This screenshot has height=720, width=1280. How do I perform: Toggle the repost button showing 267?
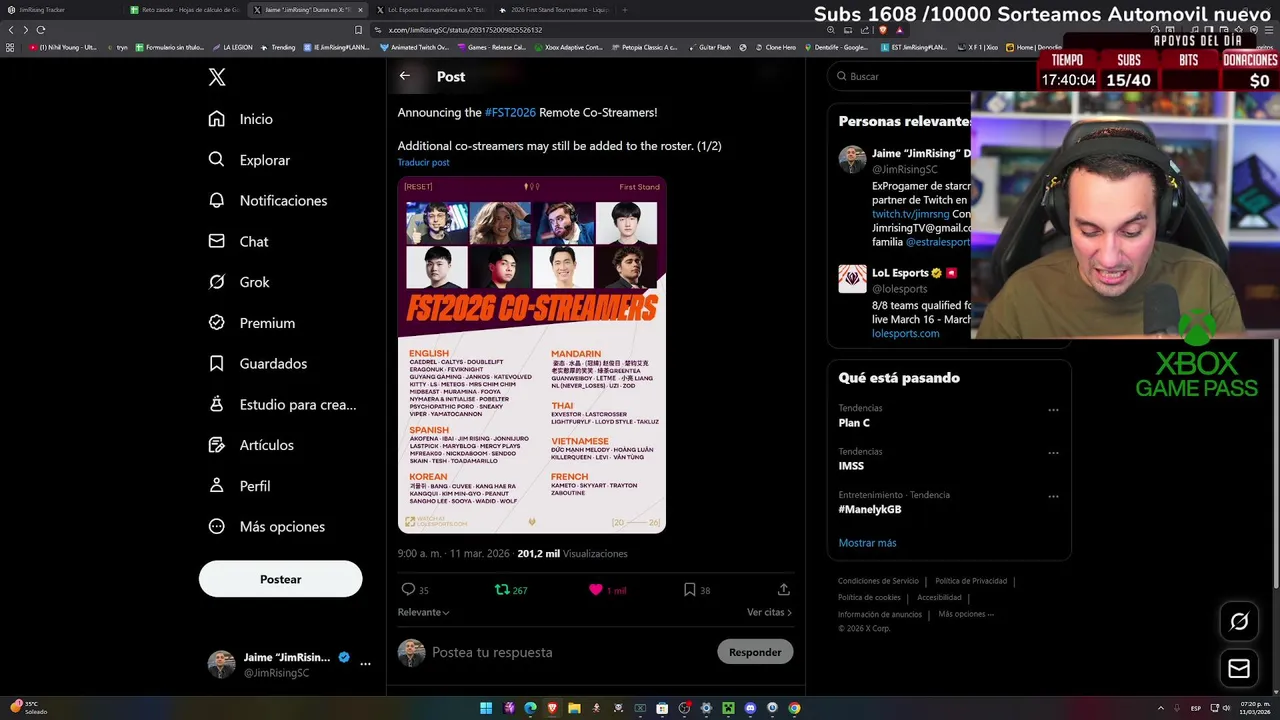click(511, 590)
